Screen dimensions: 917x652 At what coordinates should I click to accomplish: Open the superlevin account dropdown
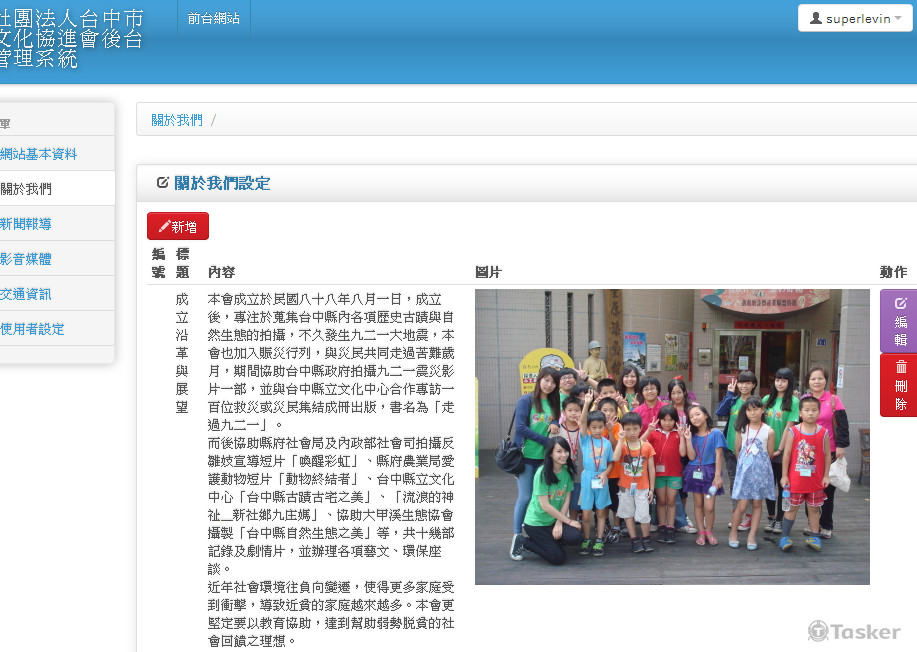853,18
